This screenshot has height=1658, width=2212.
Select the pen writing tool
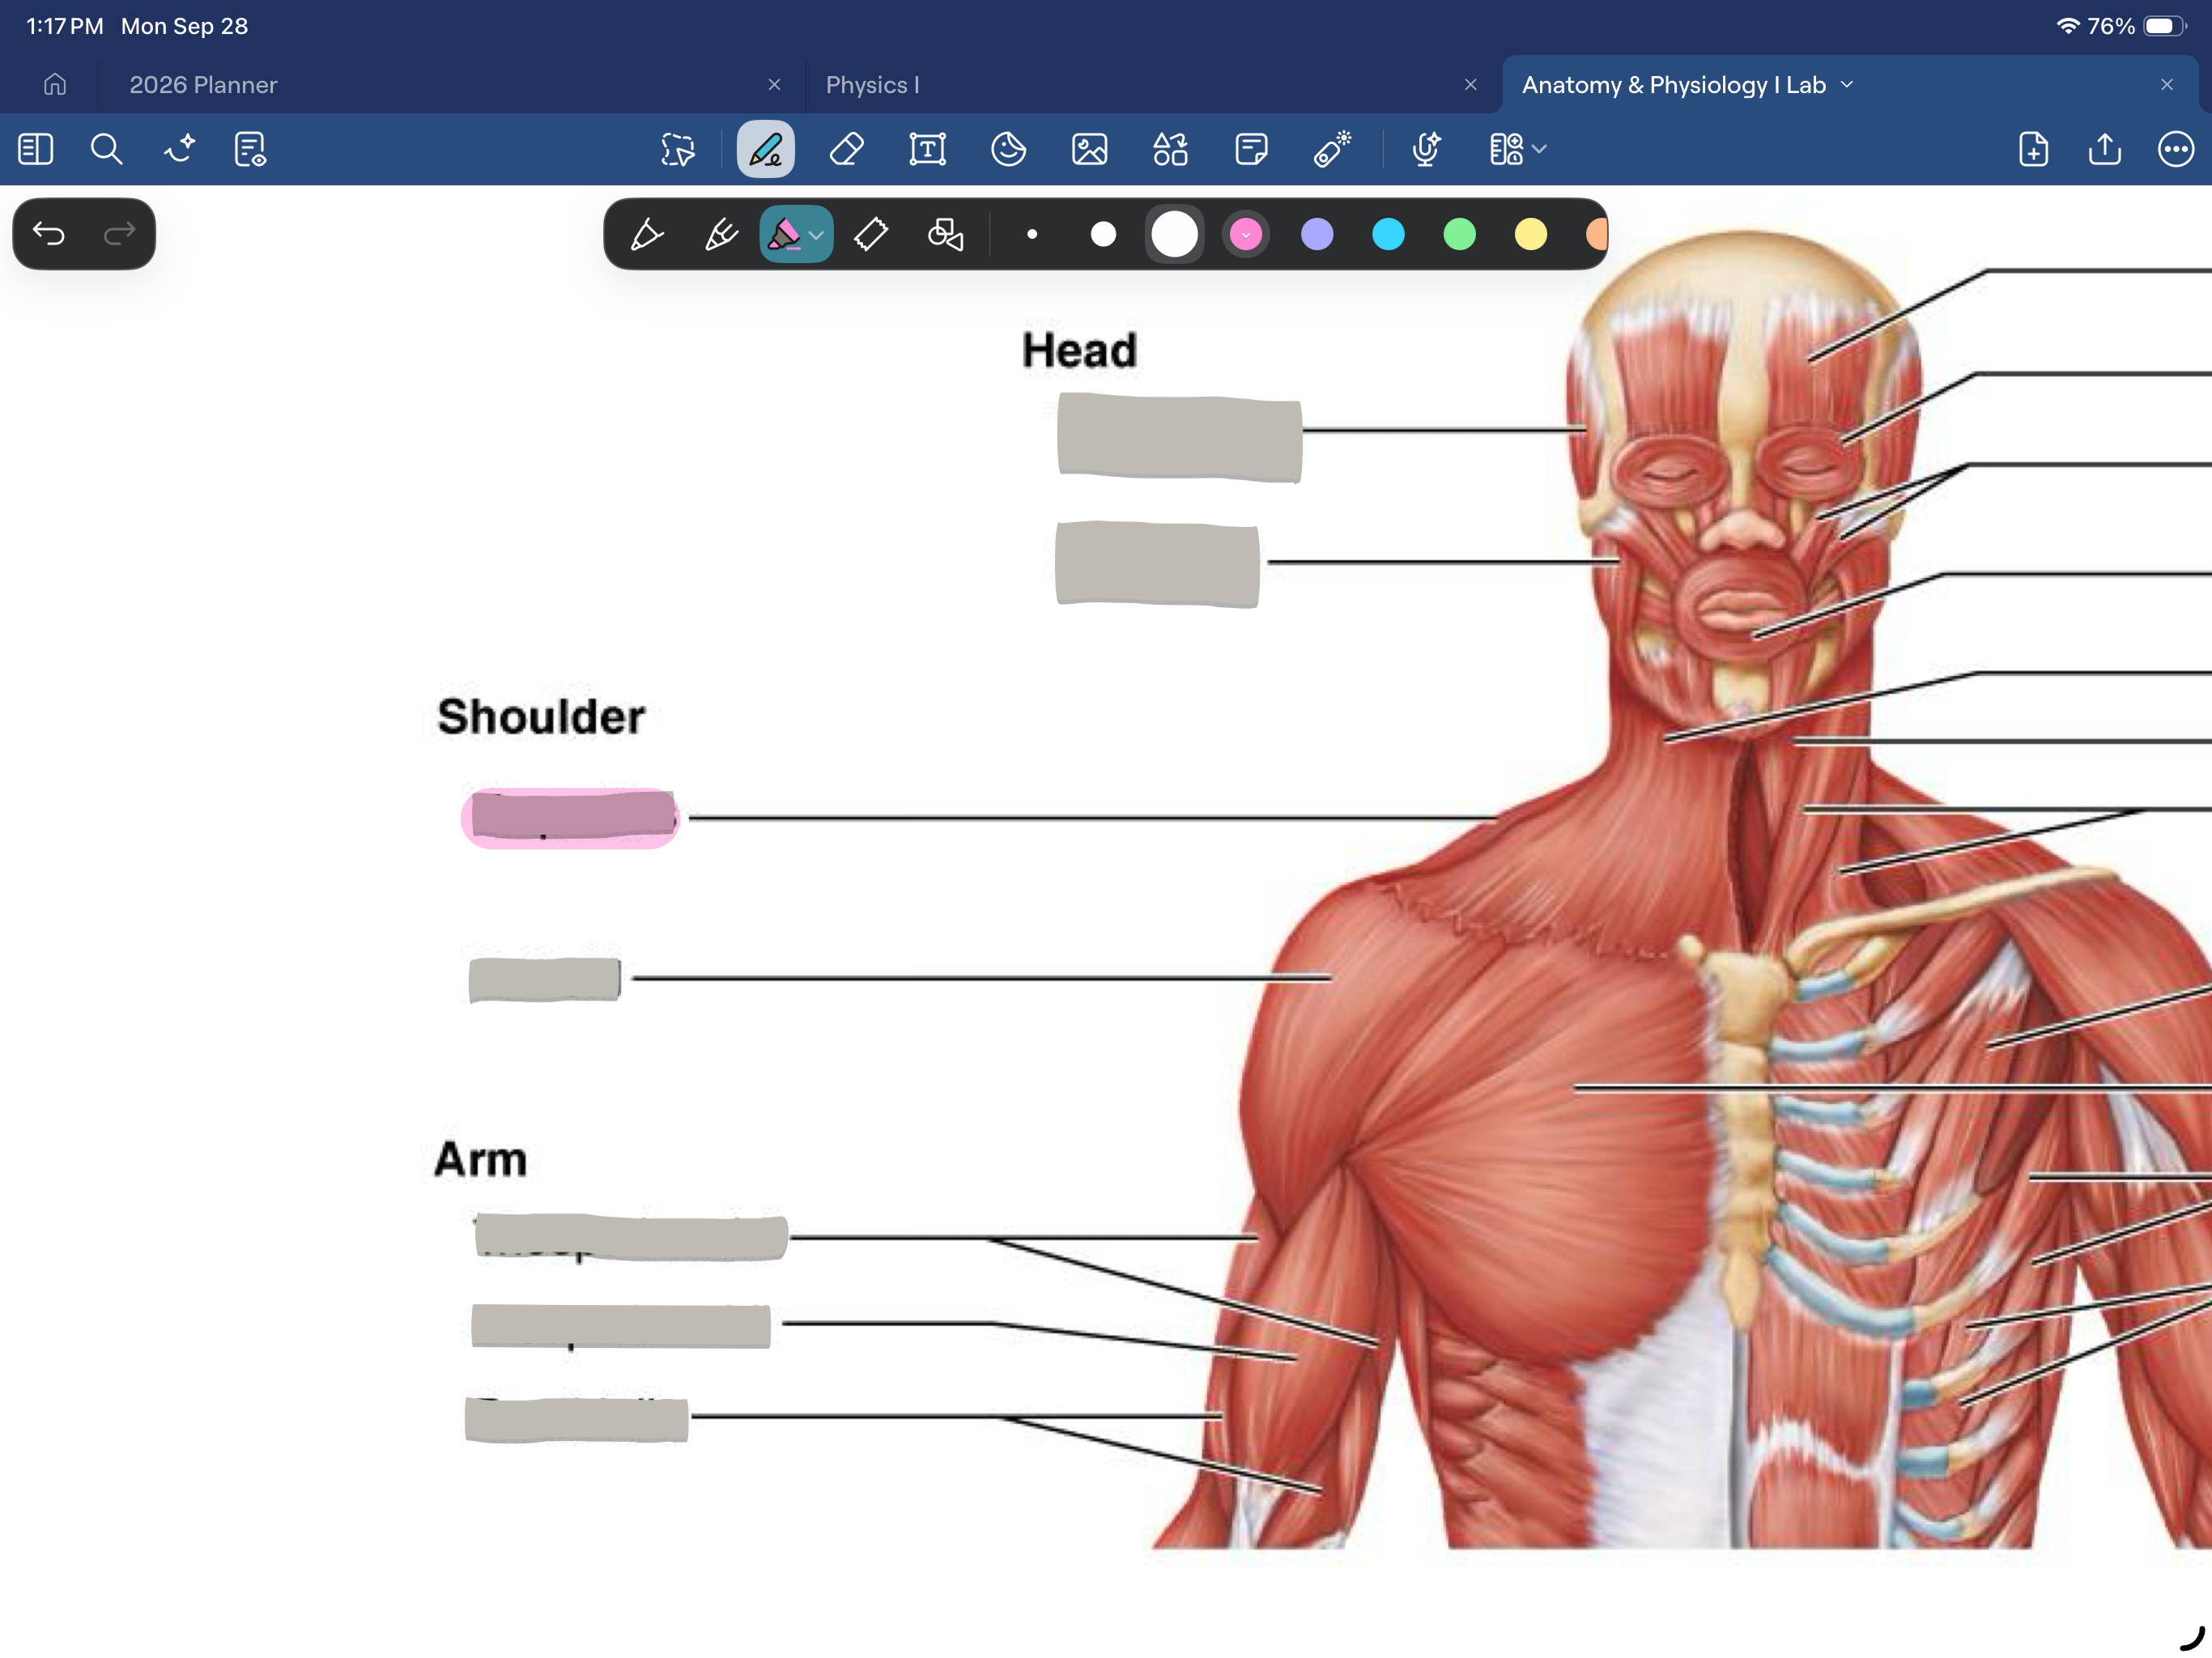click(766, 149)
